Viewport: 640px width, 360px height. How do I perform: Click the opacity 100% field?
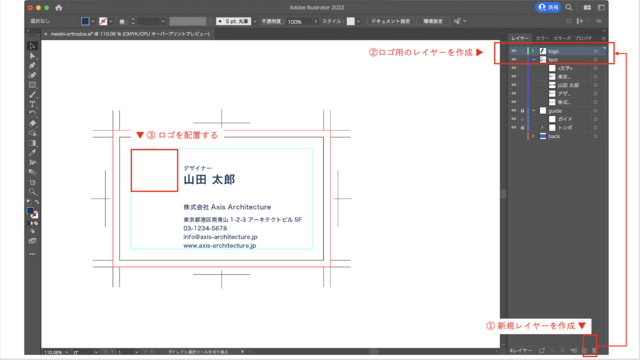click(299, 22)
